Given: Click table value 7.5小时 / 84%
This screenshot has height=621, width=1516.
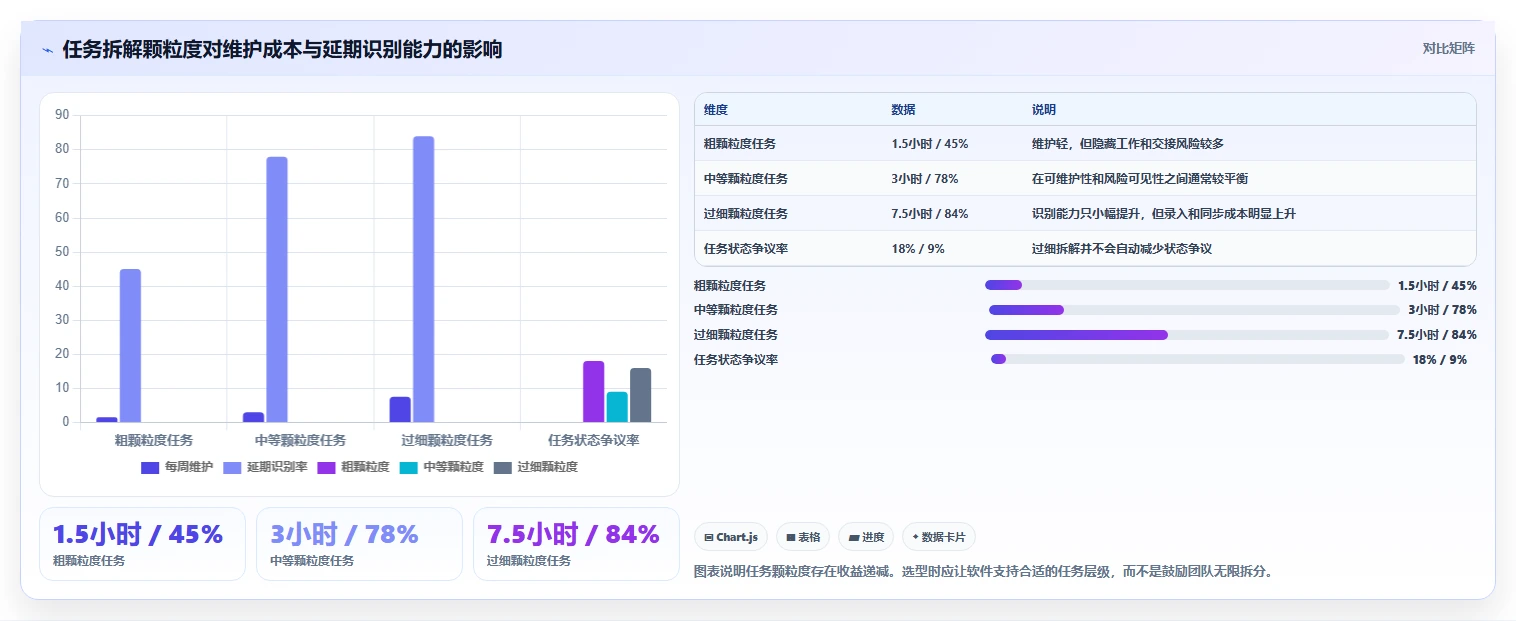Looking at the screenshot, I should pos(930,214).
